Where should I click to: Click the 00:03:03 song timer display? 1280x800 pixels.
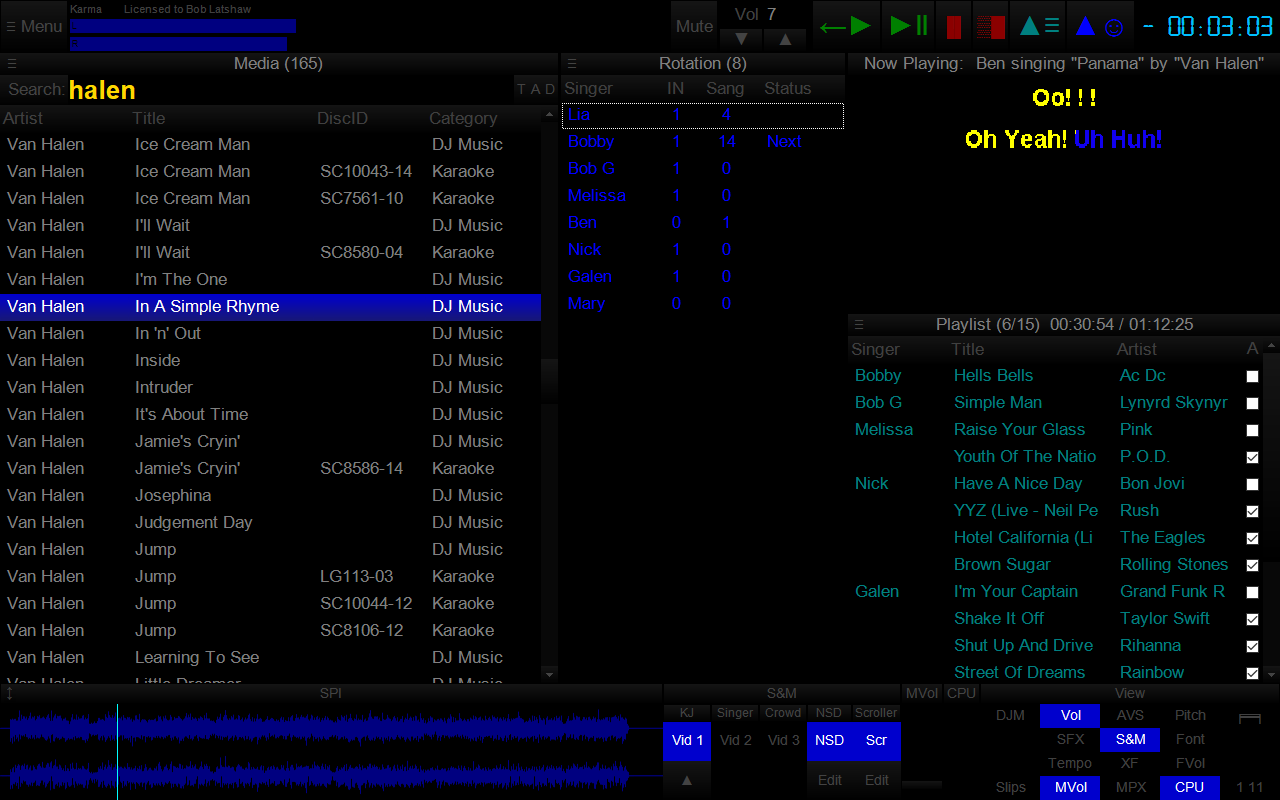tap(1220, 27)
